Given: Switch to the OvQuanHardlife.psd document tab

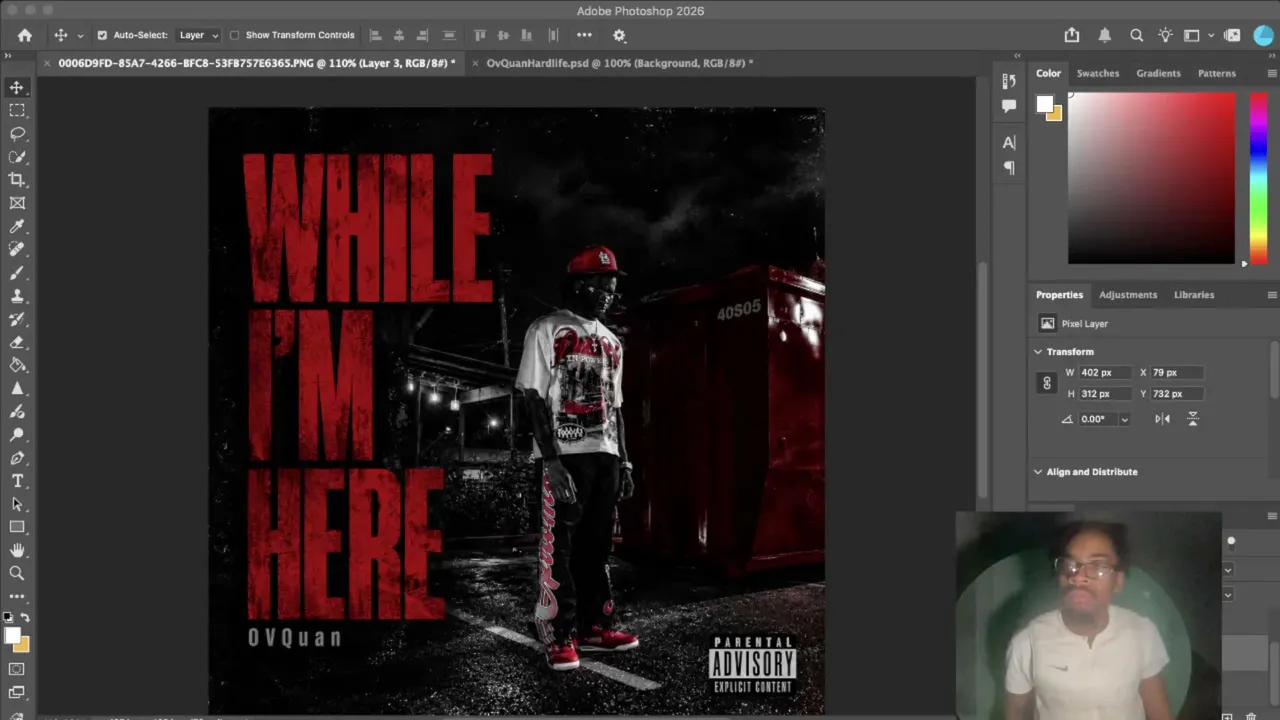Looking at the screenshot, I should click(x=619, y=63).
